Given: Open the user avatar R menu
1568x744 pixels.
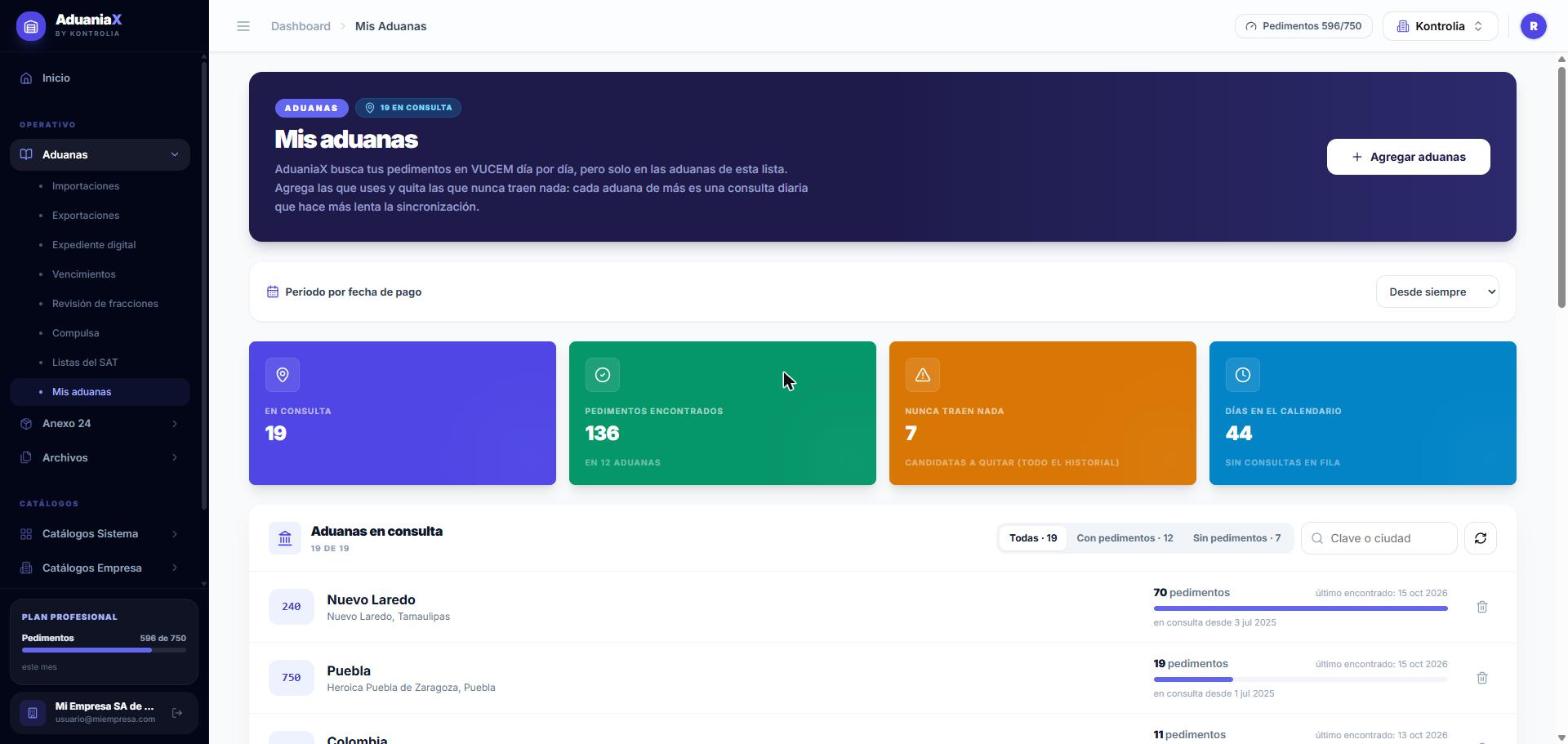Looking at the screenshot, I should (1533, 26).
